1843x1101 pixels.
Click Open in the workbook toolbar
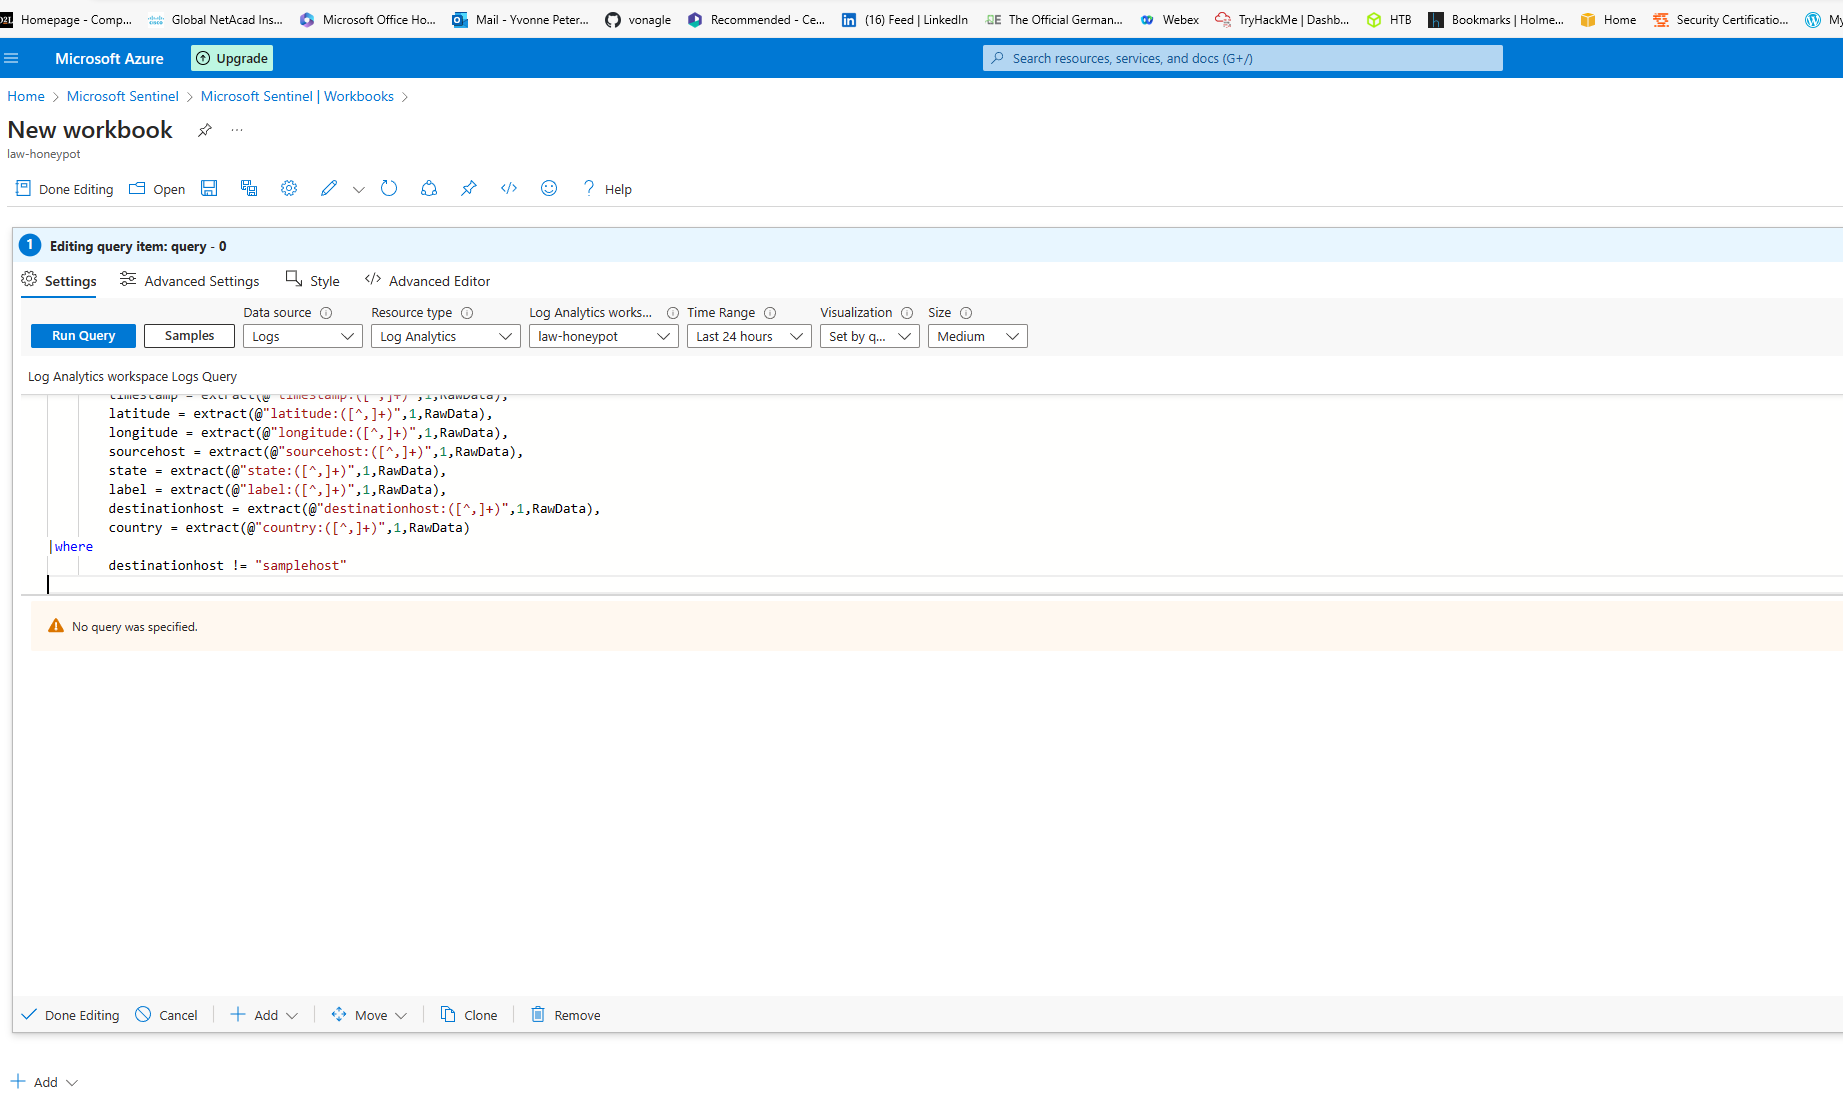pos(157,189)
